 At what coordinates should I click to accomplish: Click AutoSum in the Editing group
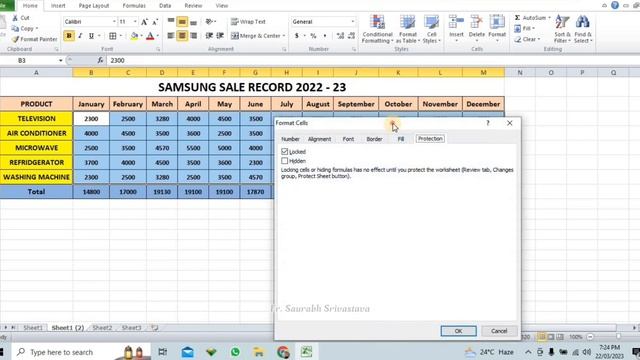pyautogui.click(x=531, y=18)
